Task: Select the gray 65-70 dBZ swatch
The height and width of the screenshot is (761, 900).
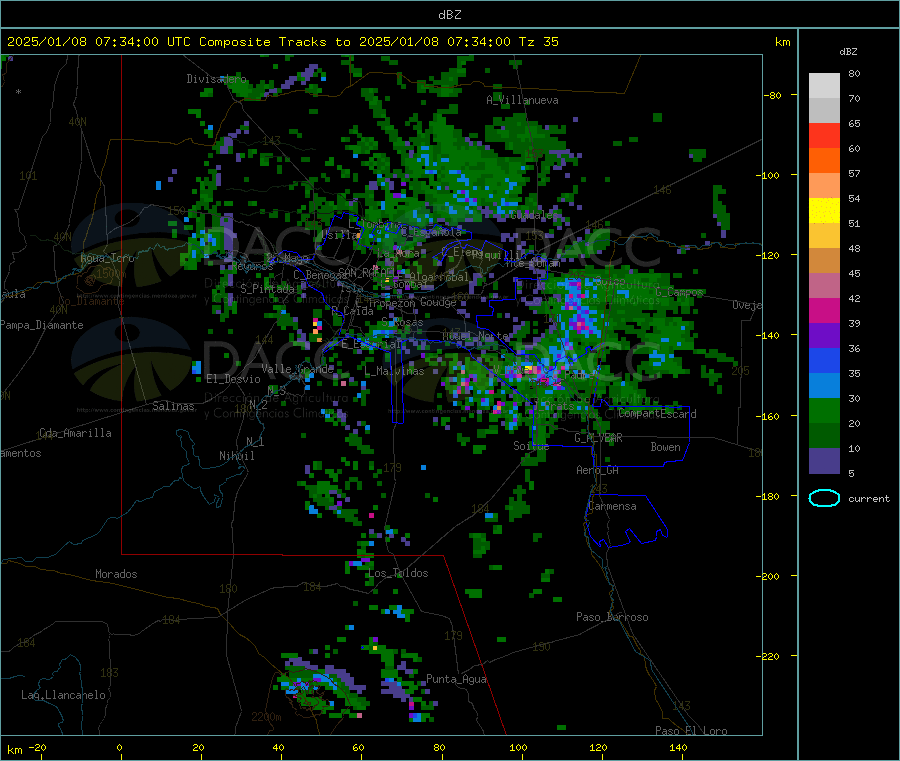Action: [x=824, y=111]
